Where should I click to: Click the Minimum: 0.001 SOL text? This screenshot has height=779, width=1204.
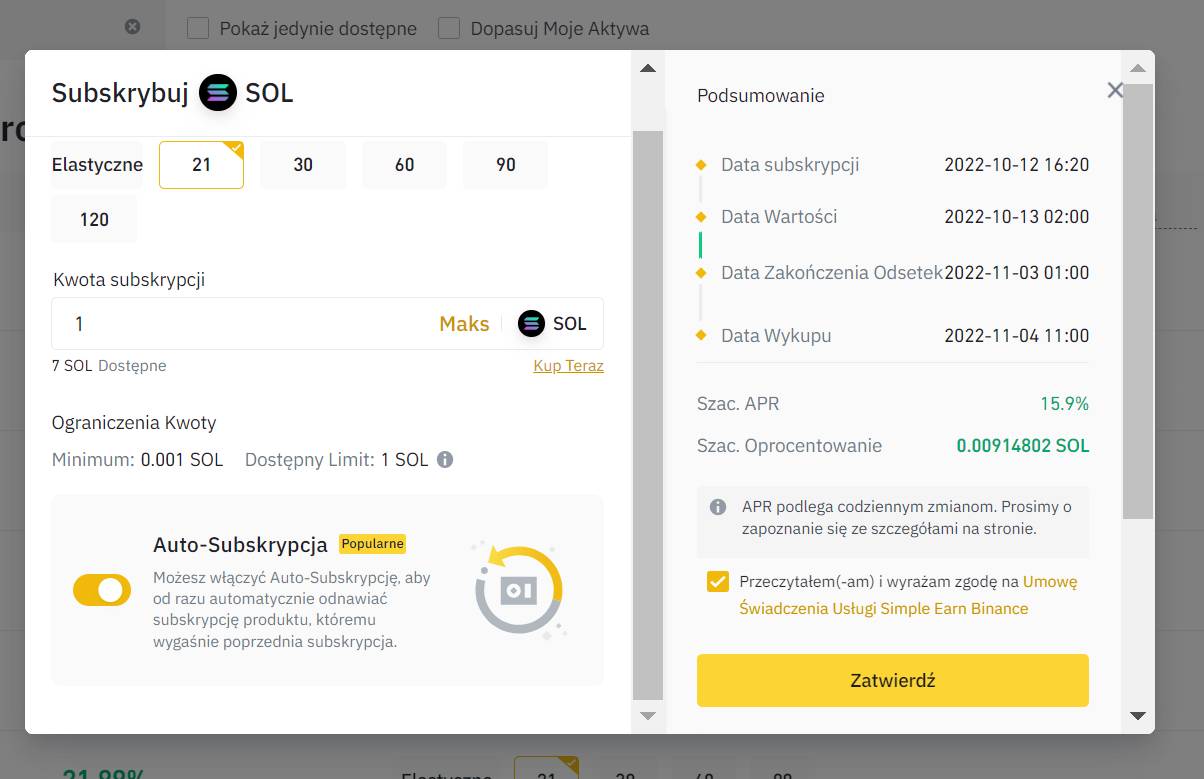[137, 460]
